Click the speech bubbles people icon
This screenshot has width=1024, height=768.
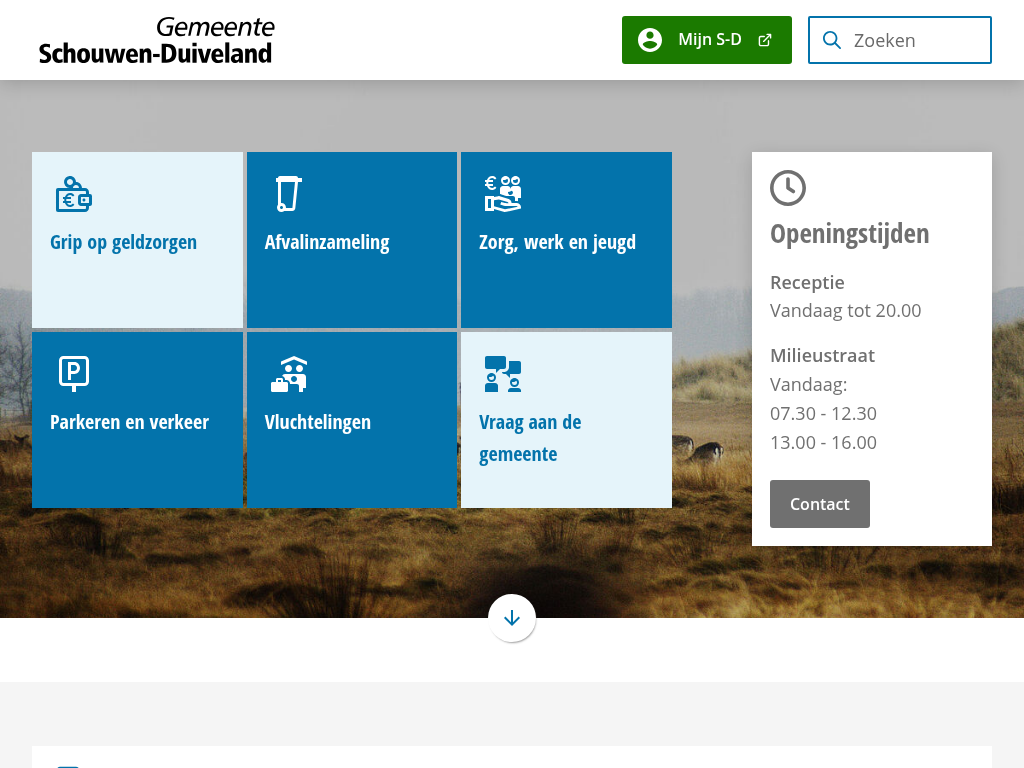pyautogui.click(x=503, y=374)
